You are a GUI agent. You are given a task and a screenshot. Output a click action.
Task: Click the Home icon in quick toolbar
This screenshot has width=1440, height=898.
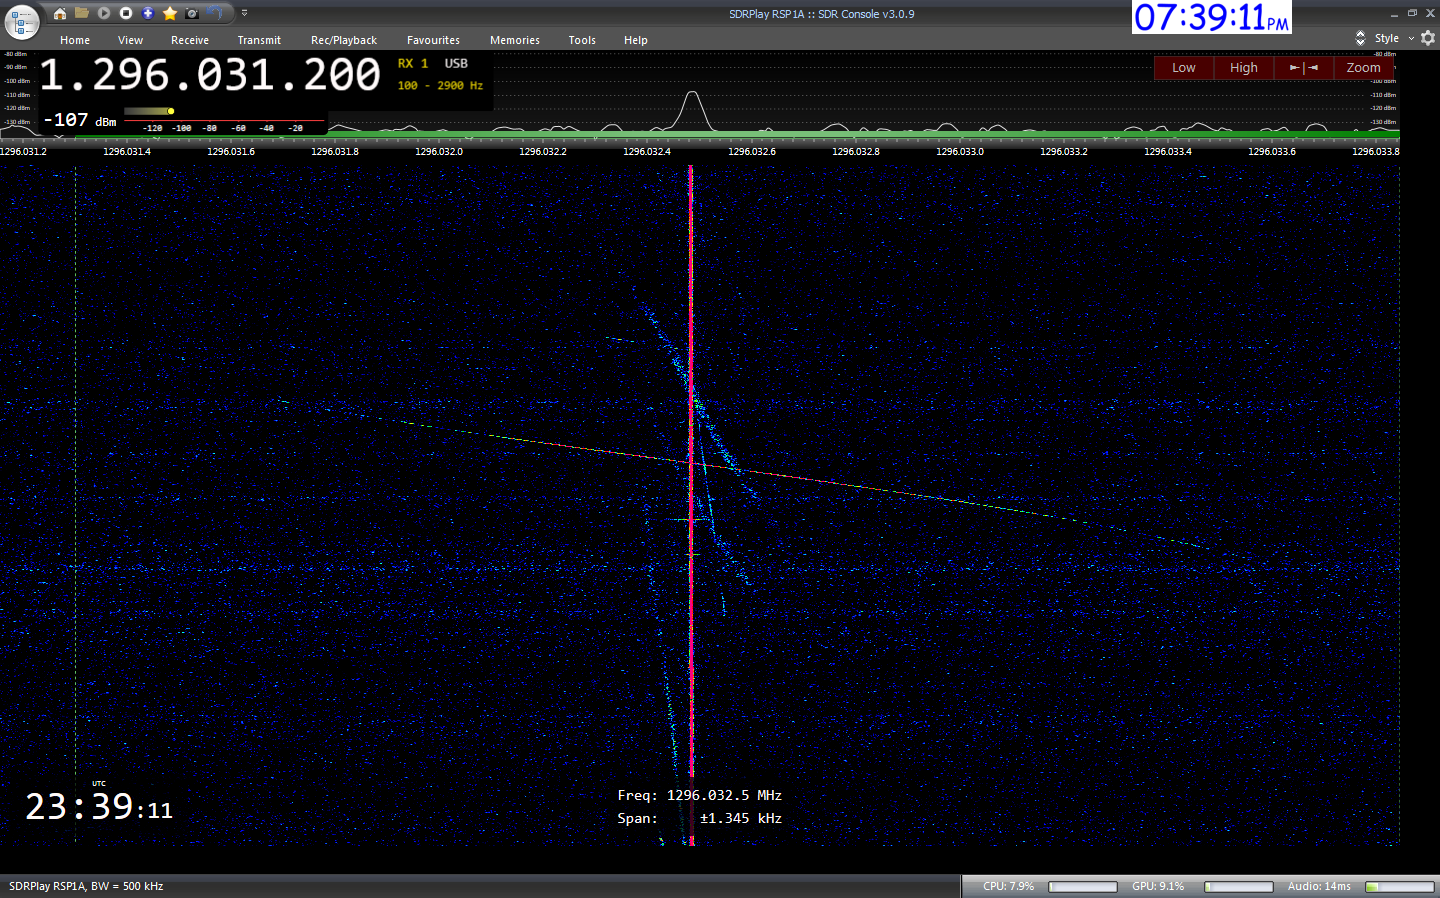60,13
